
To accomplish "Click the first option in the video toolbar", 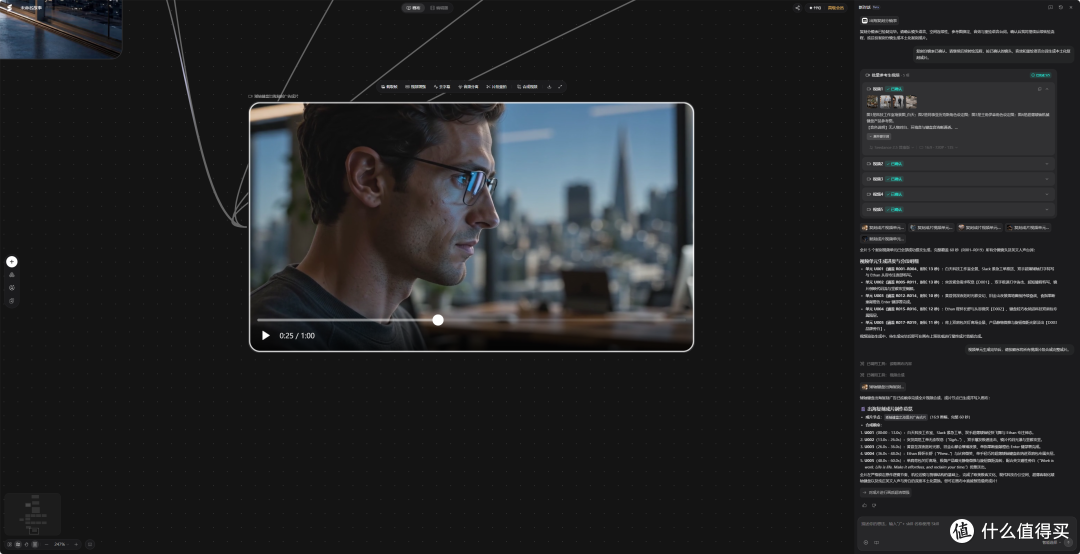I will tap(389, 87).
